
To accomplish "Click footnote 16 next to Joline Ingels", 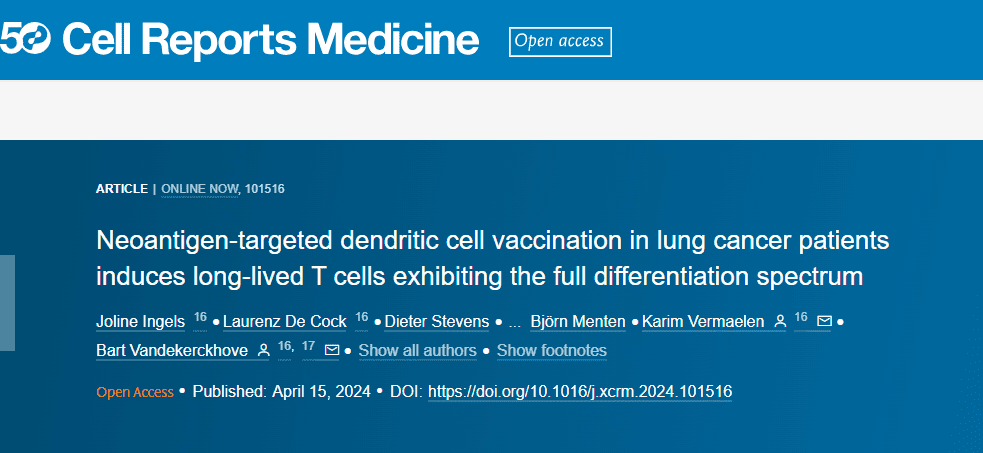I will click(x=200, y=317).
